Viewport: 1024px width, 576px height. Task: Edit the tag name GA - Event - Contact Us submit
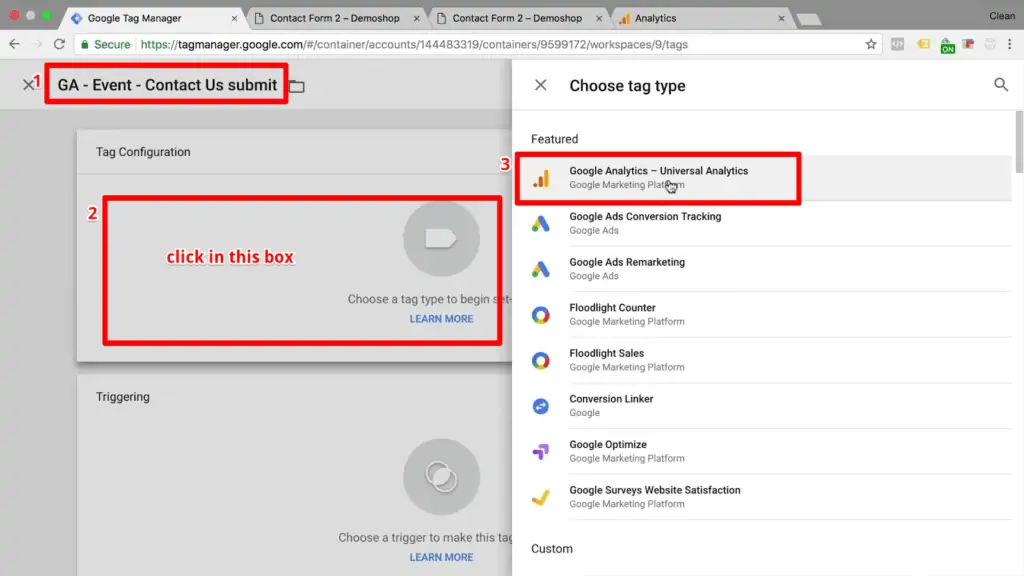[167, 85]
